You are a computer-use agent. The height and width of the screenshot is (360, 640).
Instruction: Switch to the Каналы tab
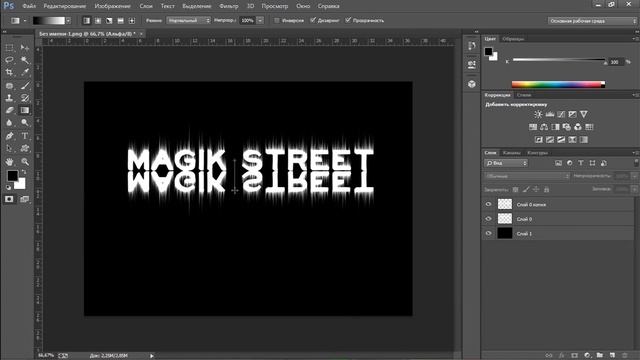tap(511, 153)
